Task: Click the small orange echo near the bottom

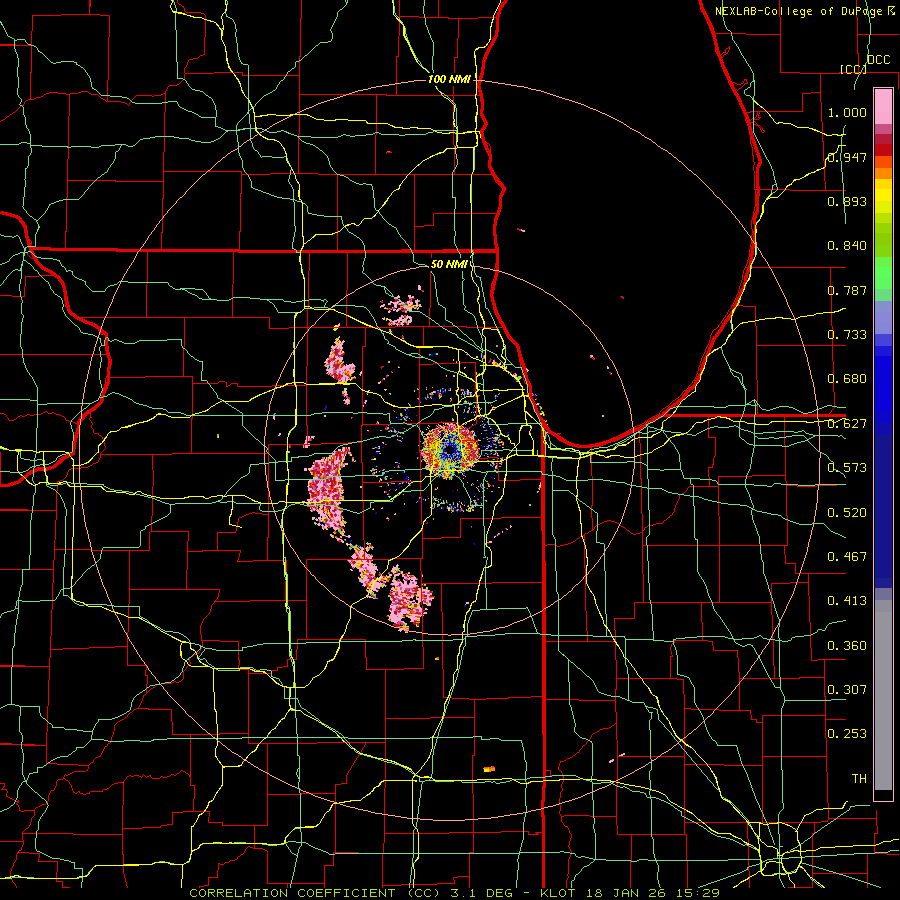Action: pos(489,769)
